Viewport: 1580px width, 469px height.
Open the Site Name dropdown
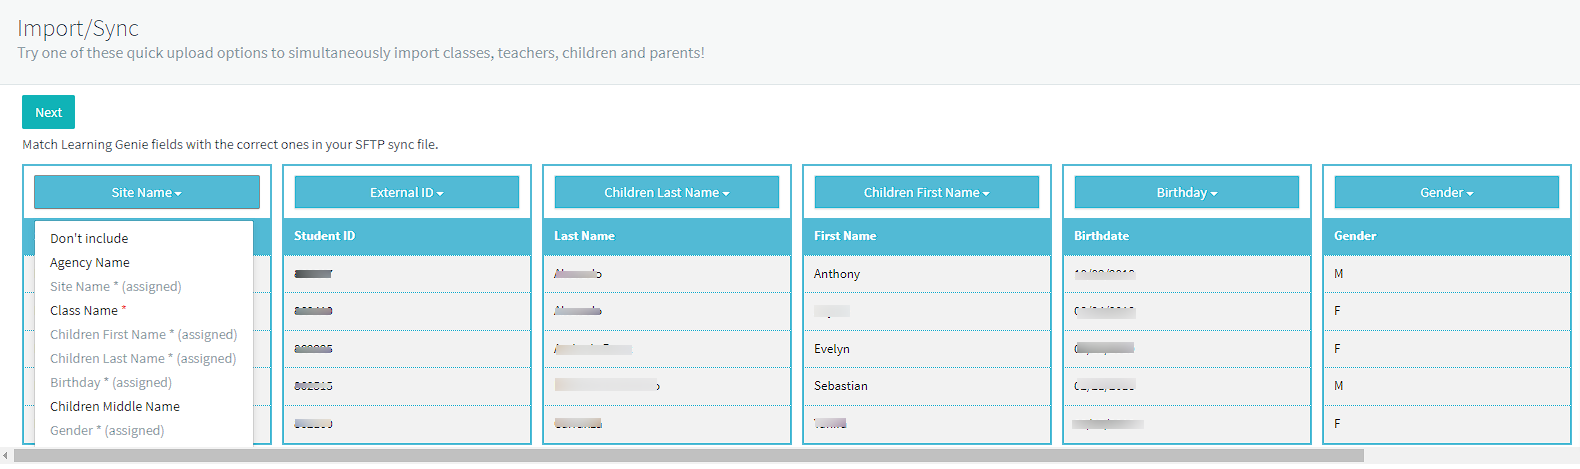(147, 192)
